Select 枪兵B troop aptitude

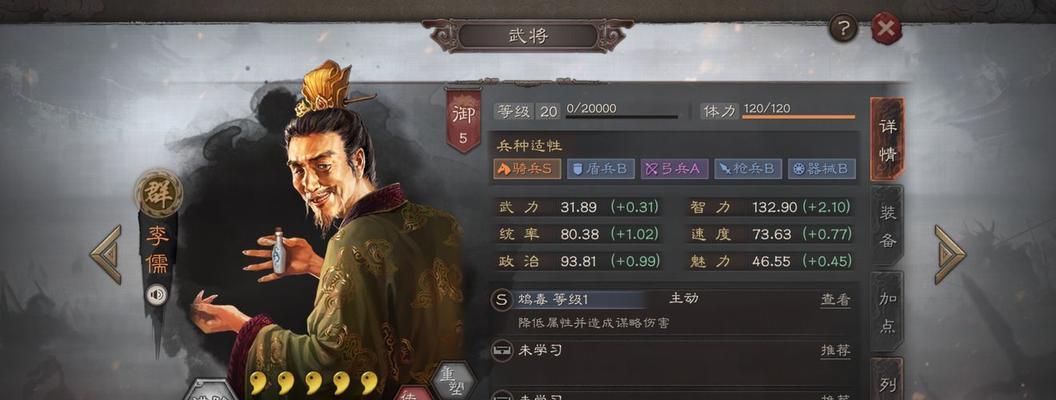pos(748,168)
